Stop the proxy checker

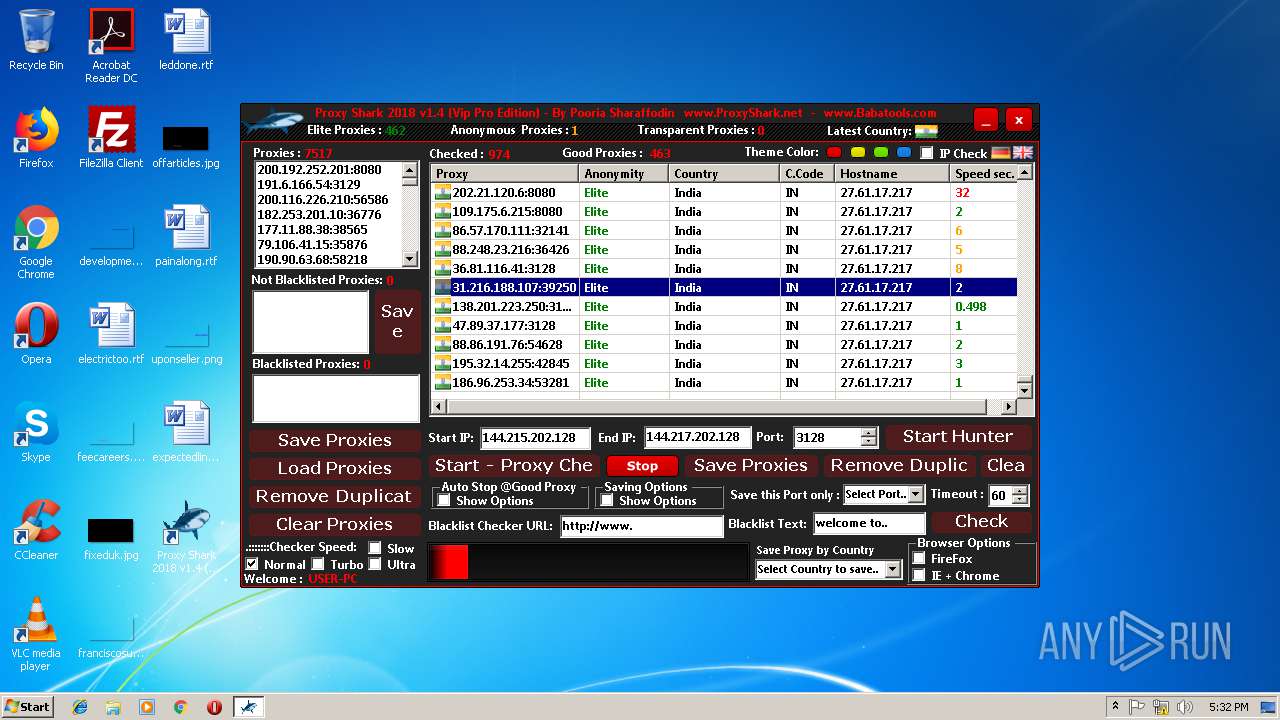pos(642,466)
